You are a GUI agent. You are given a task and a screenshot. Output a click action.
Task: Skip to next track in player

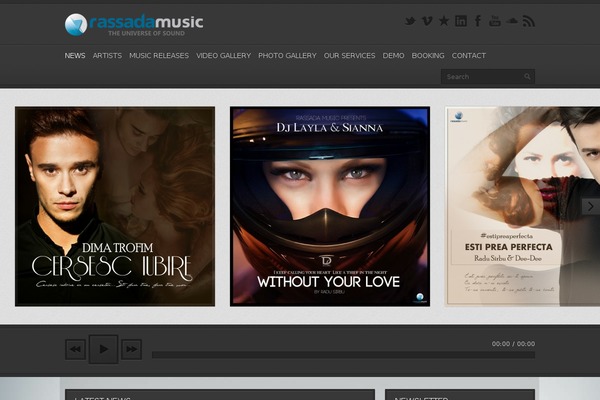tap(131, 349)
